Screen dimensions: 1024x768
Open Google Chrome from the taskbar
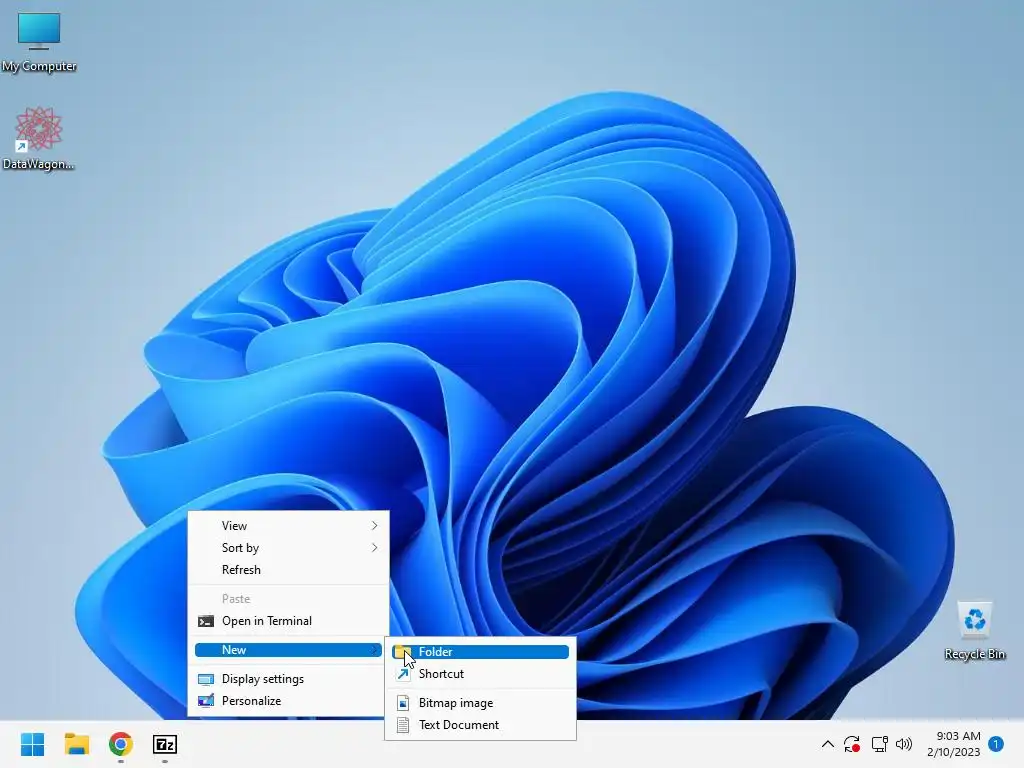point(121,744)
